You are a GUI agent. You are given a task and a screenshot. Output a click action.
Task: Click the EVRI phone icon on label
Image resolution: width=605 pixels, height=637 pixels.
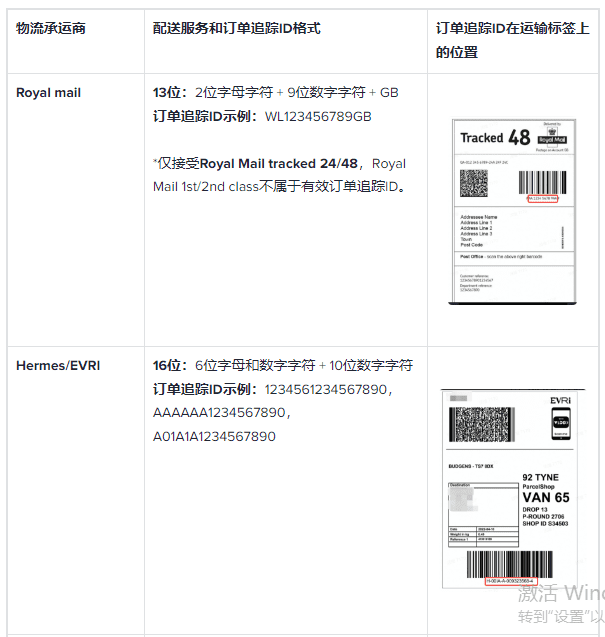click(x=561, y=424)
